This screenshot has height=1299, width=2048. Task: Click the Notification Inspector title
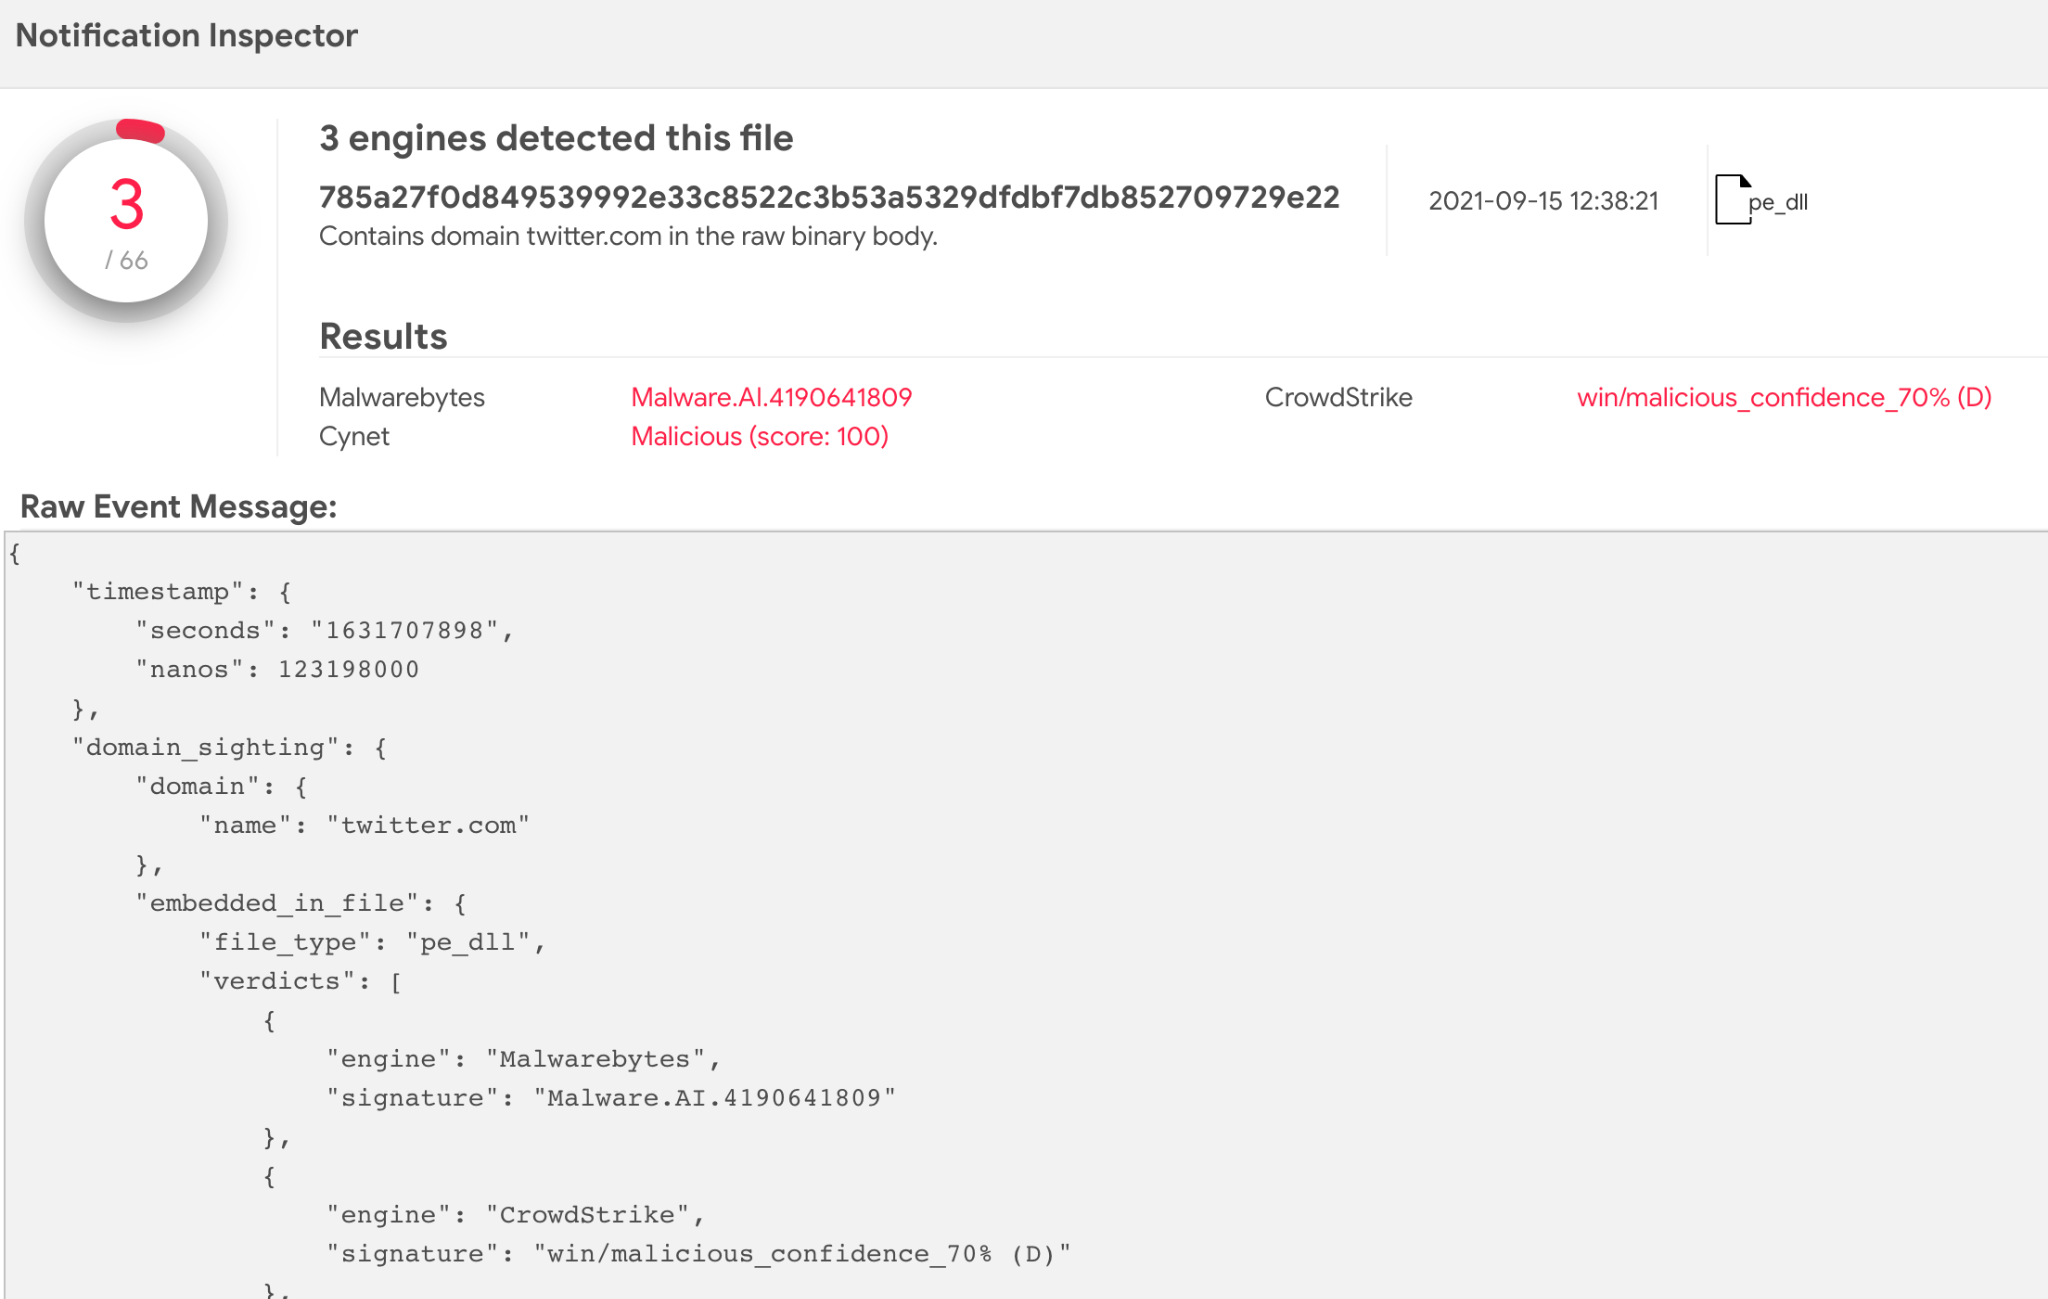pos(186,35)
